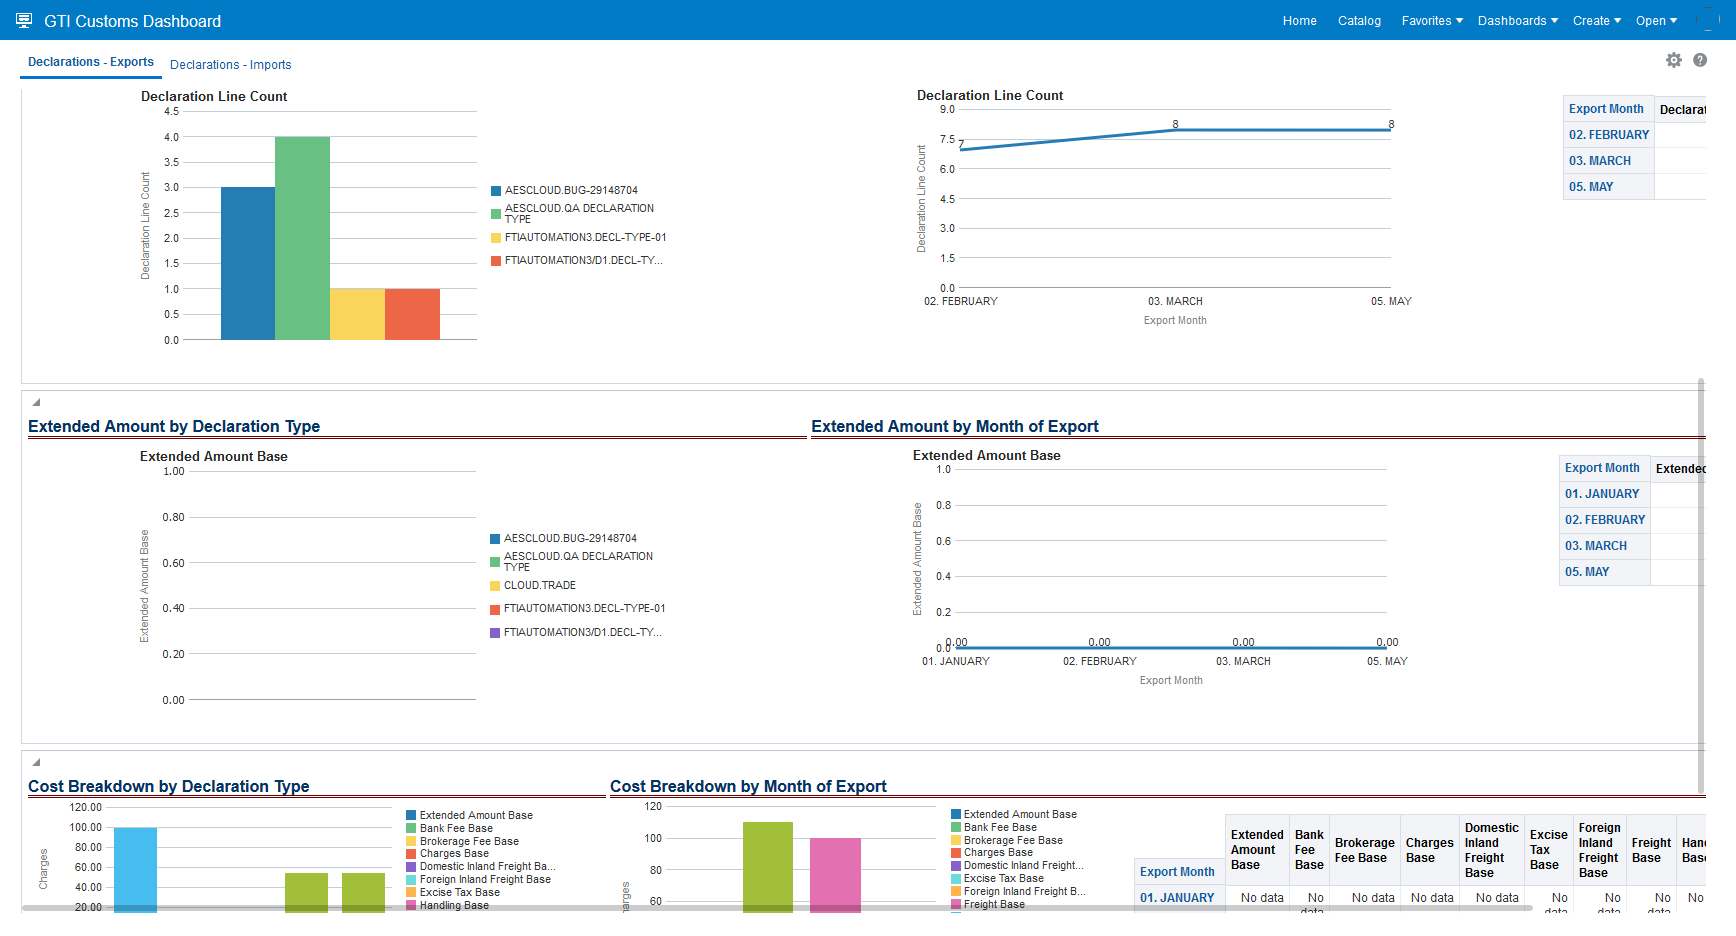Click the light blue bar in Cost Breakdown by Declaration Type
The image size is (1736, 936).
[135, 869]
